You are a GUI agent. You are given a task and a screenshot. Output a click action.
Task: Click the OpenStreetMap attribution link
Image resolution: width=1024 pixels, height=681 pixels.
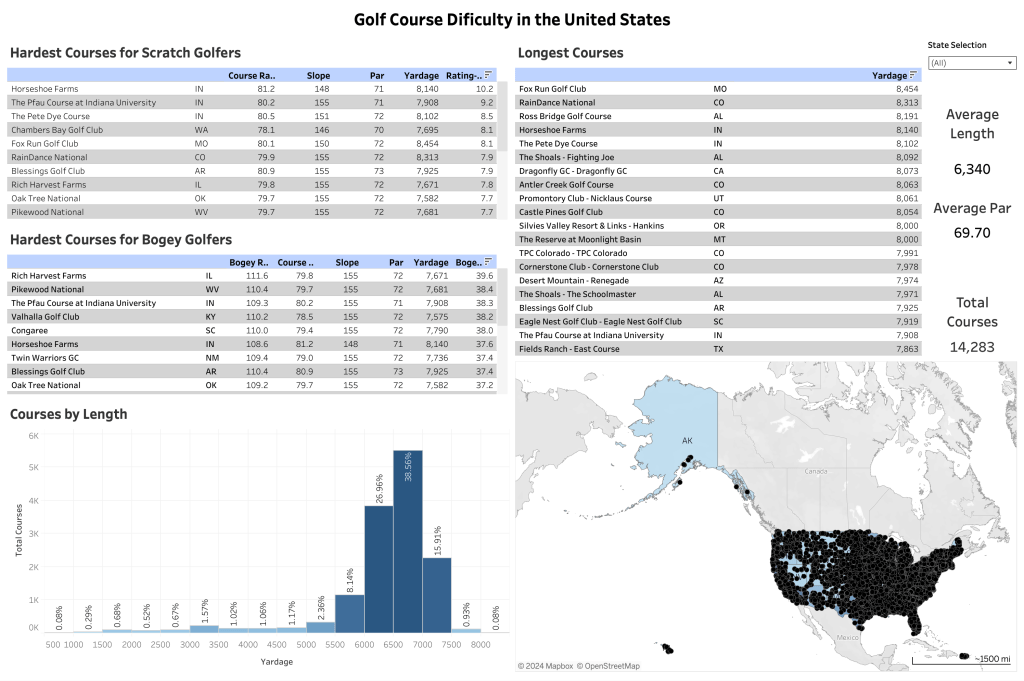tap(610, 666)
